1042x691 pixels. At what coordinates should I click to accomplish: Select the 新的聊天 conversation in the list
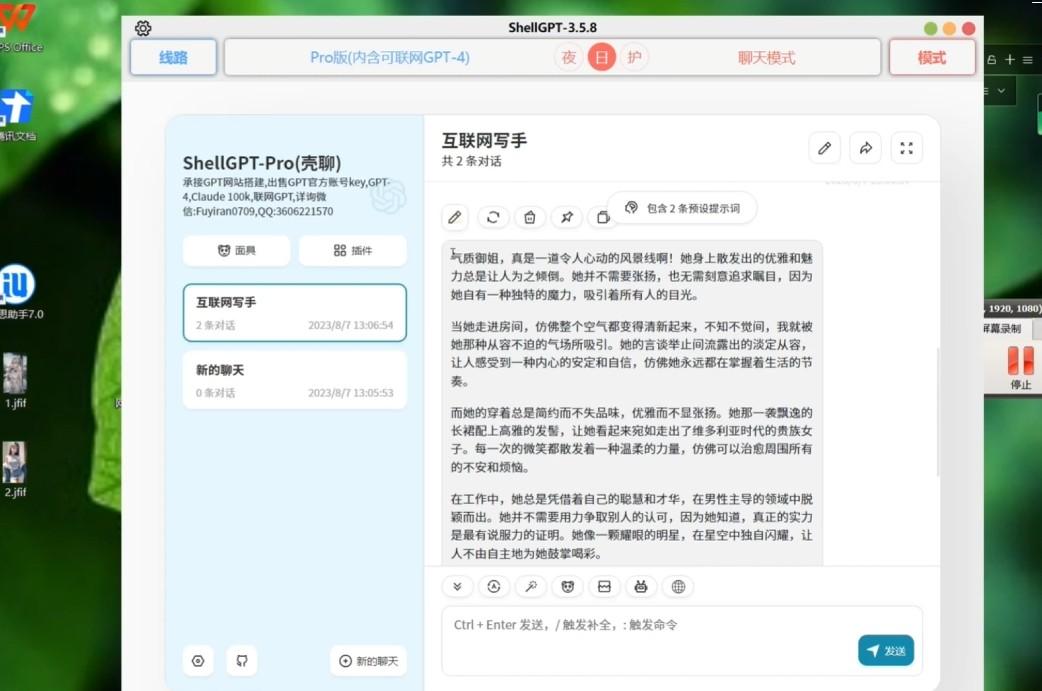[294, 380]
